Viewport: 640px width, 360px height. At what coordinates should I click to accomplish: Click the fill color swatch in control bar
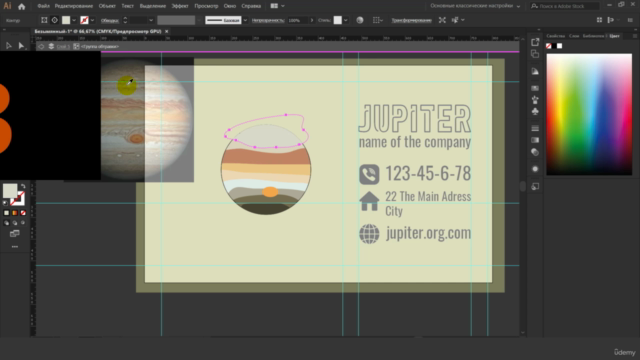pos(66,20)
